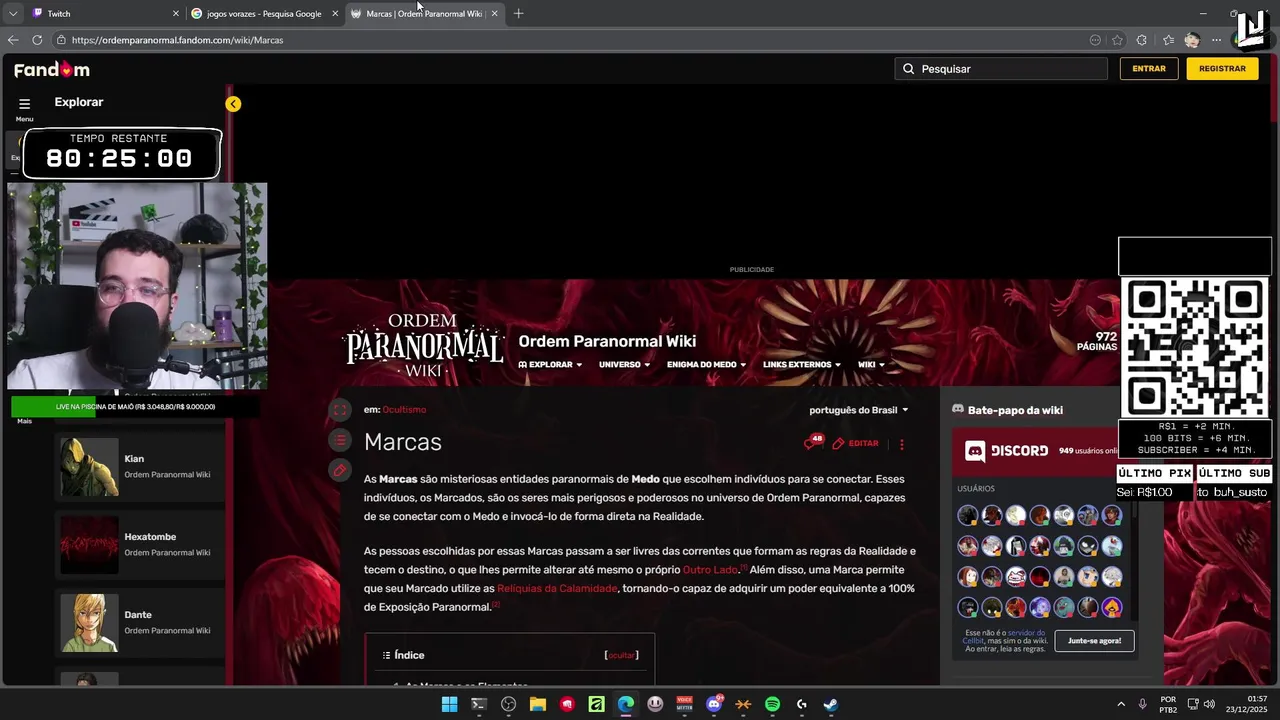Screen dimensions: 1280x720
Task: Open the Kian article thumbnail
Action: (x=89, y=467)
